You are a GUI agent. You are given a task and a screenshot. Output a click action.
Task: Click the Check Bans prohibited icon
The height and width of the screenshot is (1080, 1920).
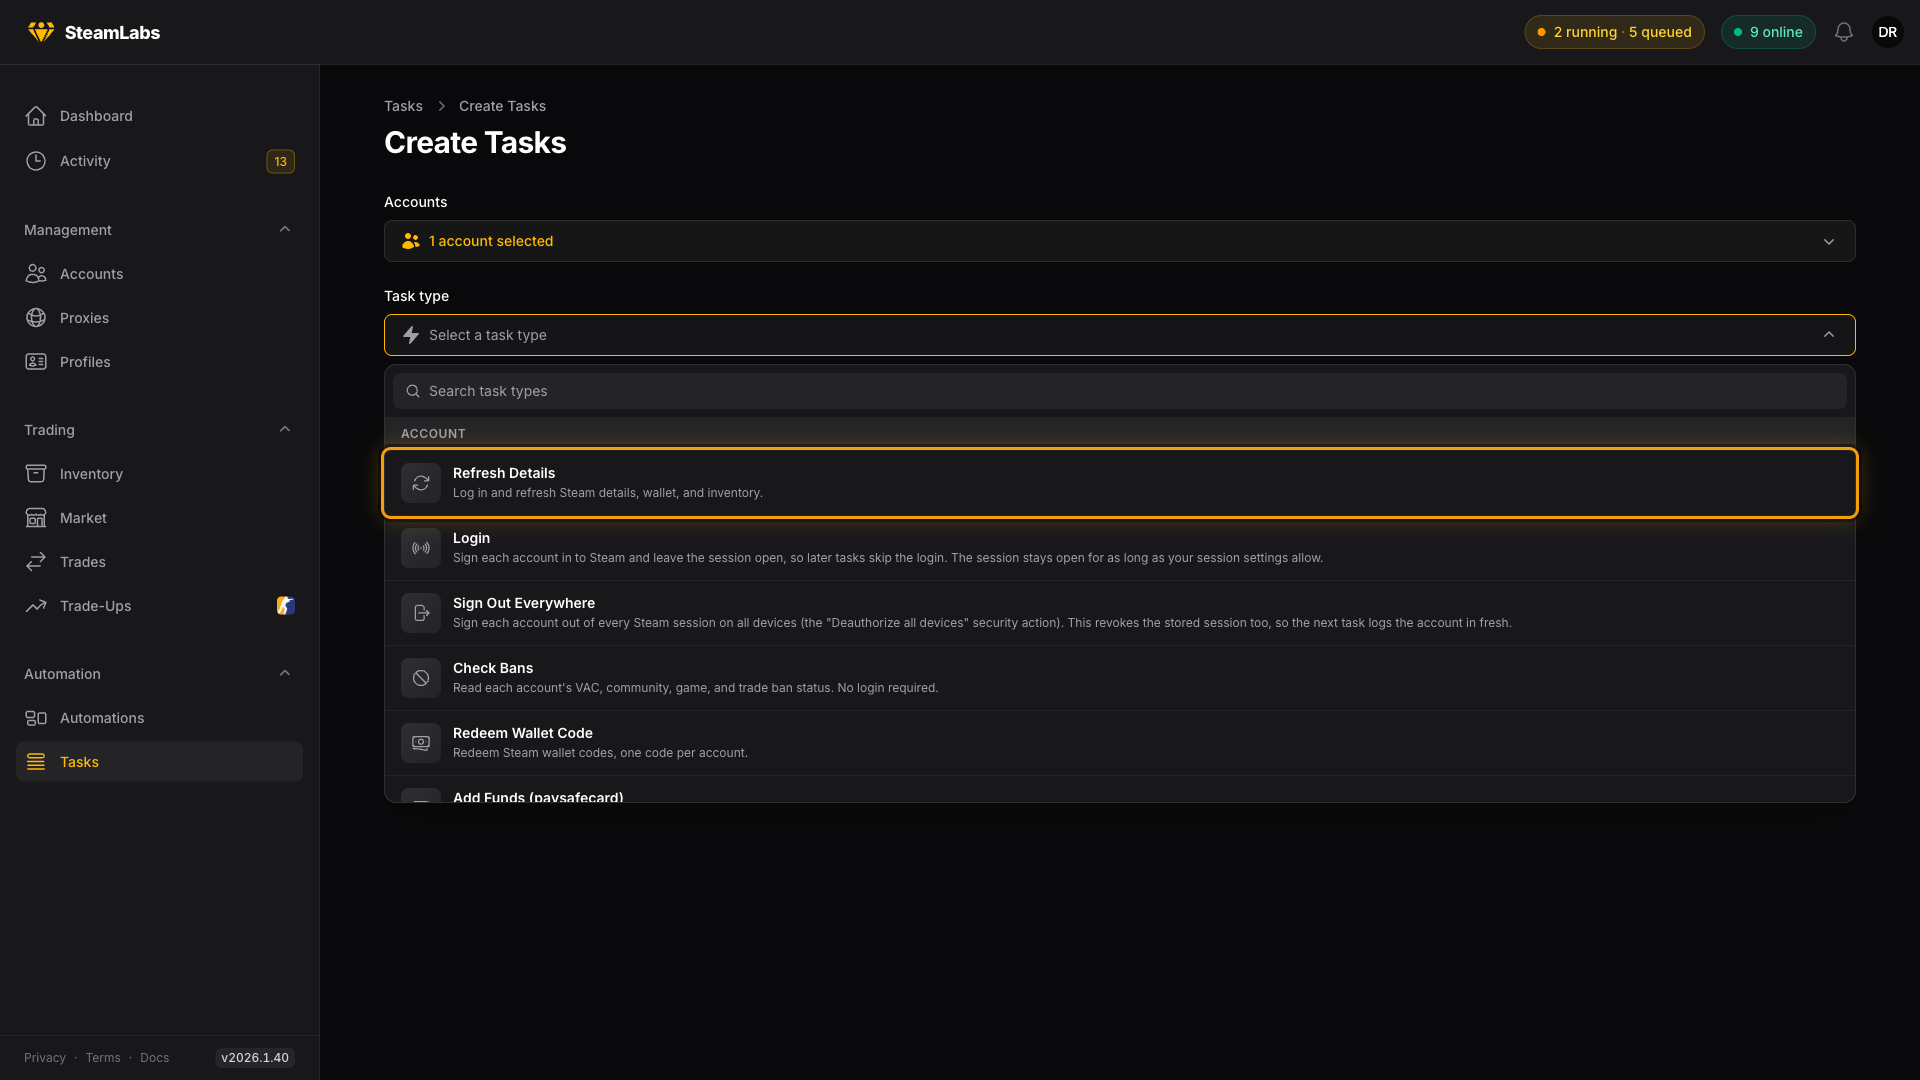coord(421,678)
